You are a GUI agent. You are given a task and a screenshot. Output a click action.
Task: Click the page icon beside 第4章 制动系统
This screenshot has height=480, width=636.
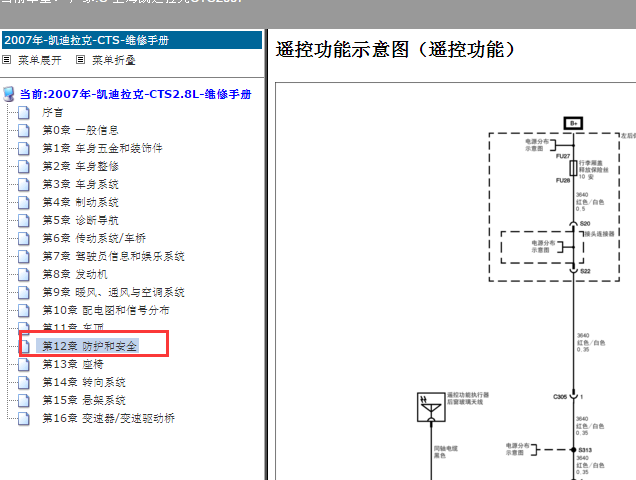tap(24, 202)
